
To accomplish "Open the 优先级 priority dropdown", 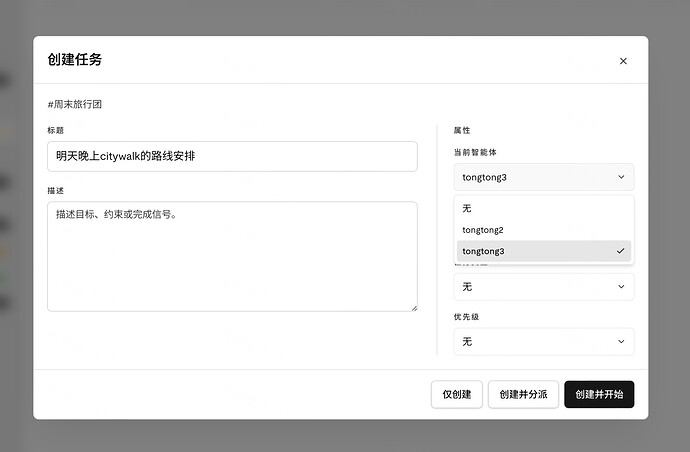I will (x=544, y=342).
